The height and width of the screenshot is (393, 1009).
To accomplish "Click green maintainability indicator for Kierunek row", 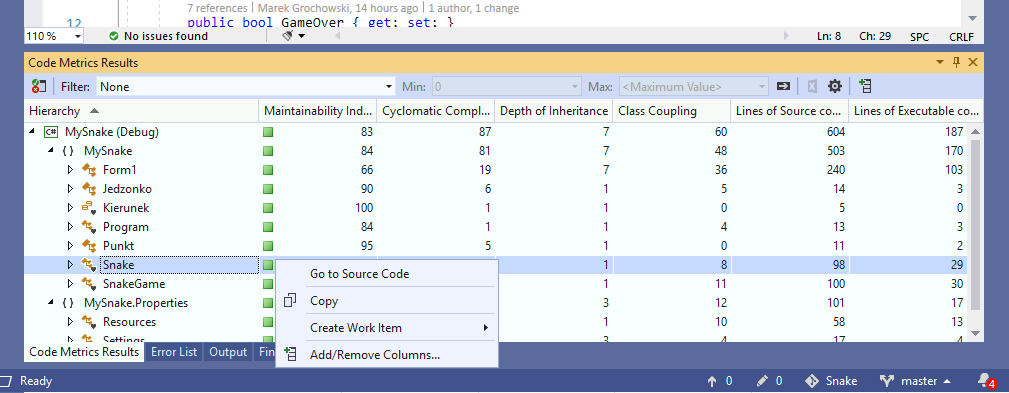I will tap(268, 208).
